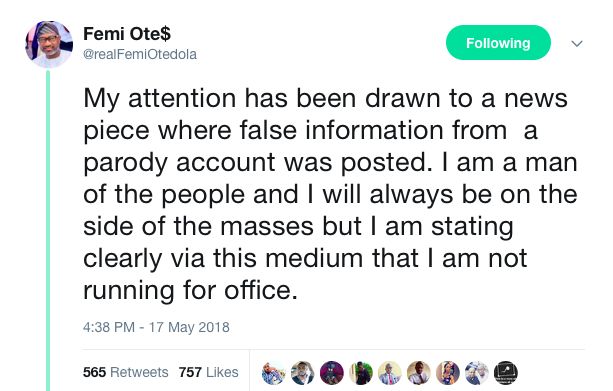The height and width of the screenshot is (391, 613).
Task: Expand the tweet options chevron
Action: 577,43
